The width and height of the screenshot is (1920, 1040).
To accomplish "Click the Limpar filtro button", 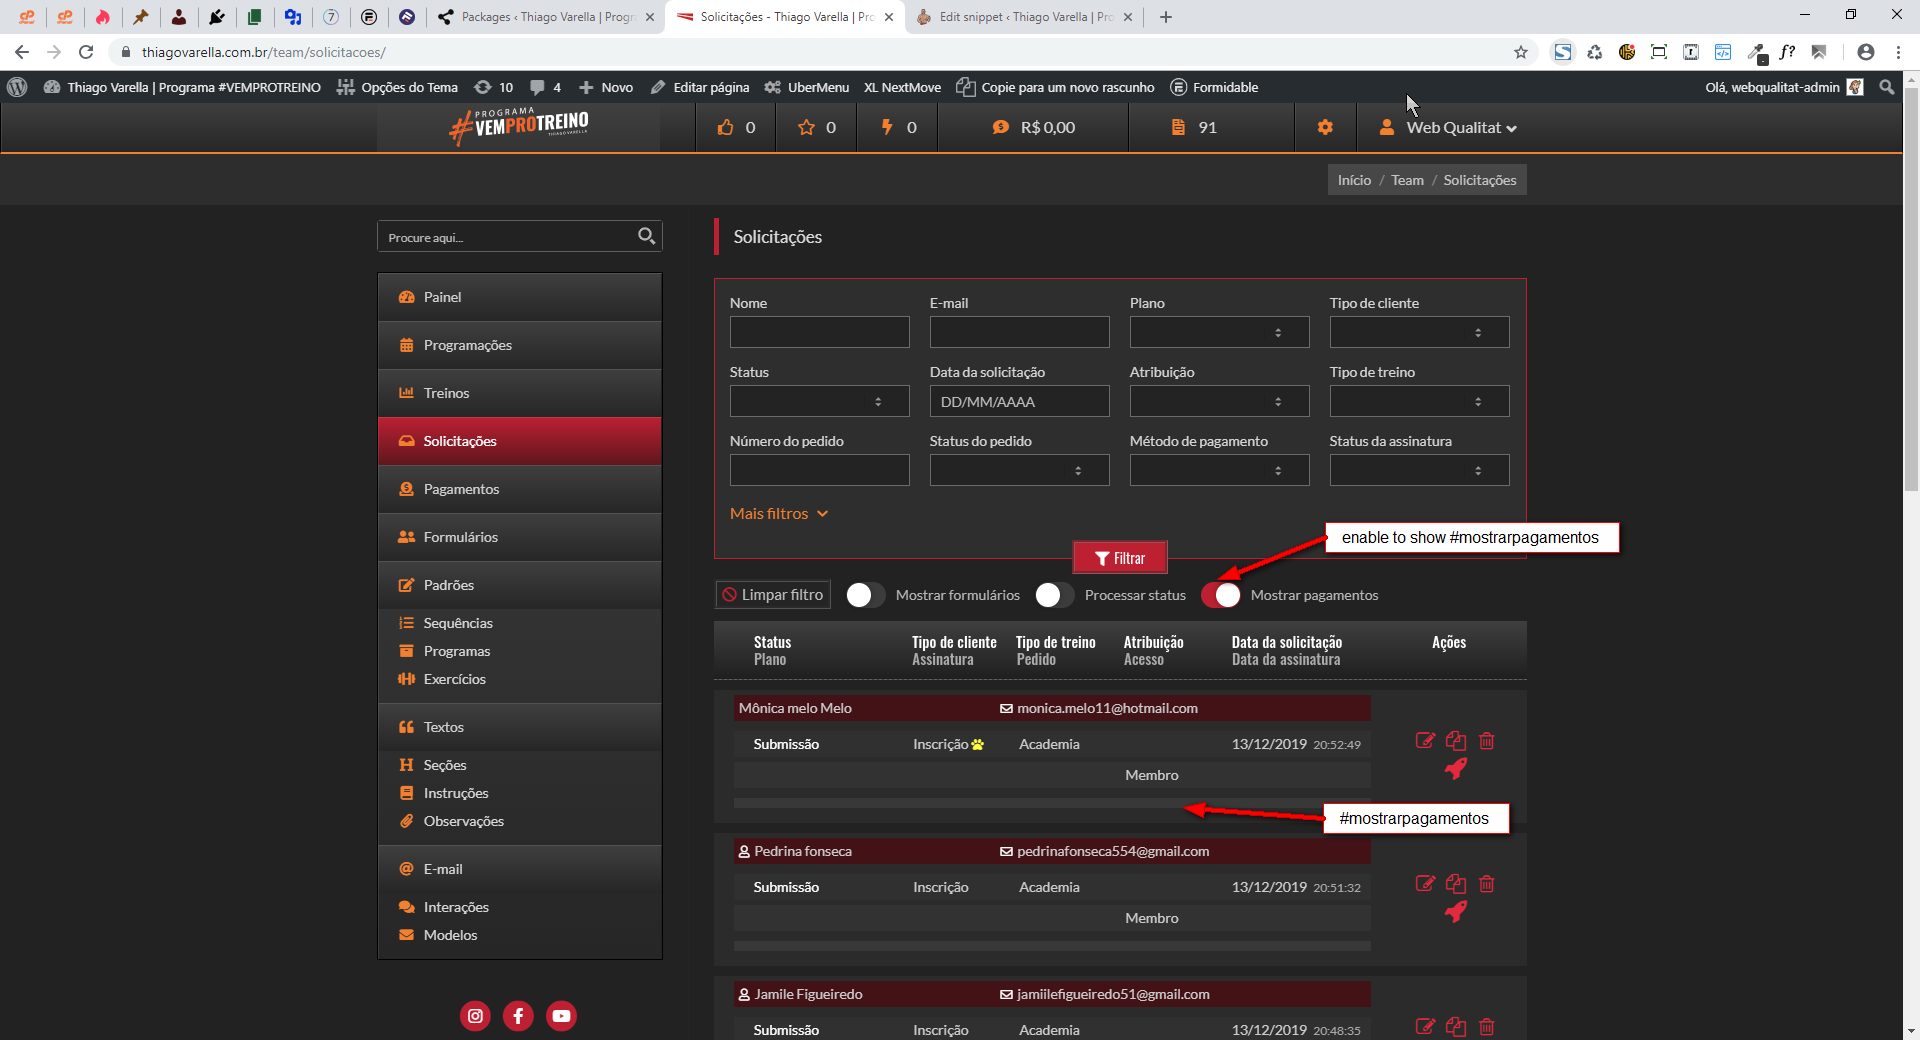I will pos(773,595).
